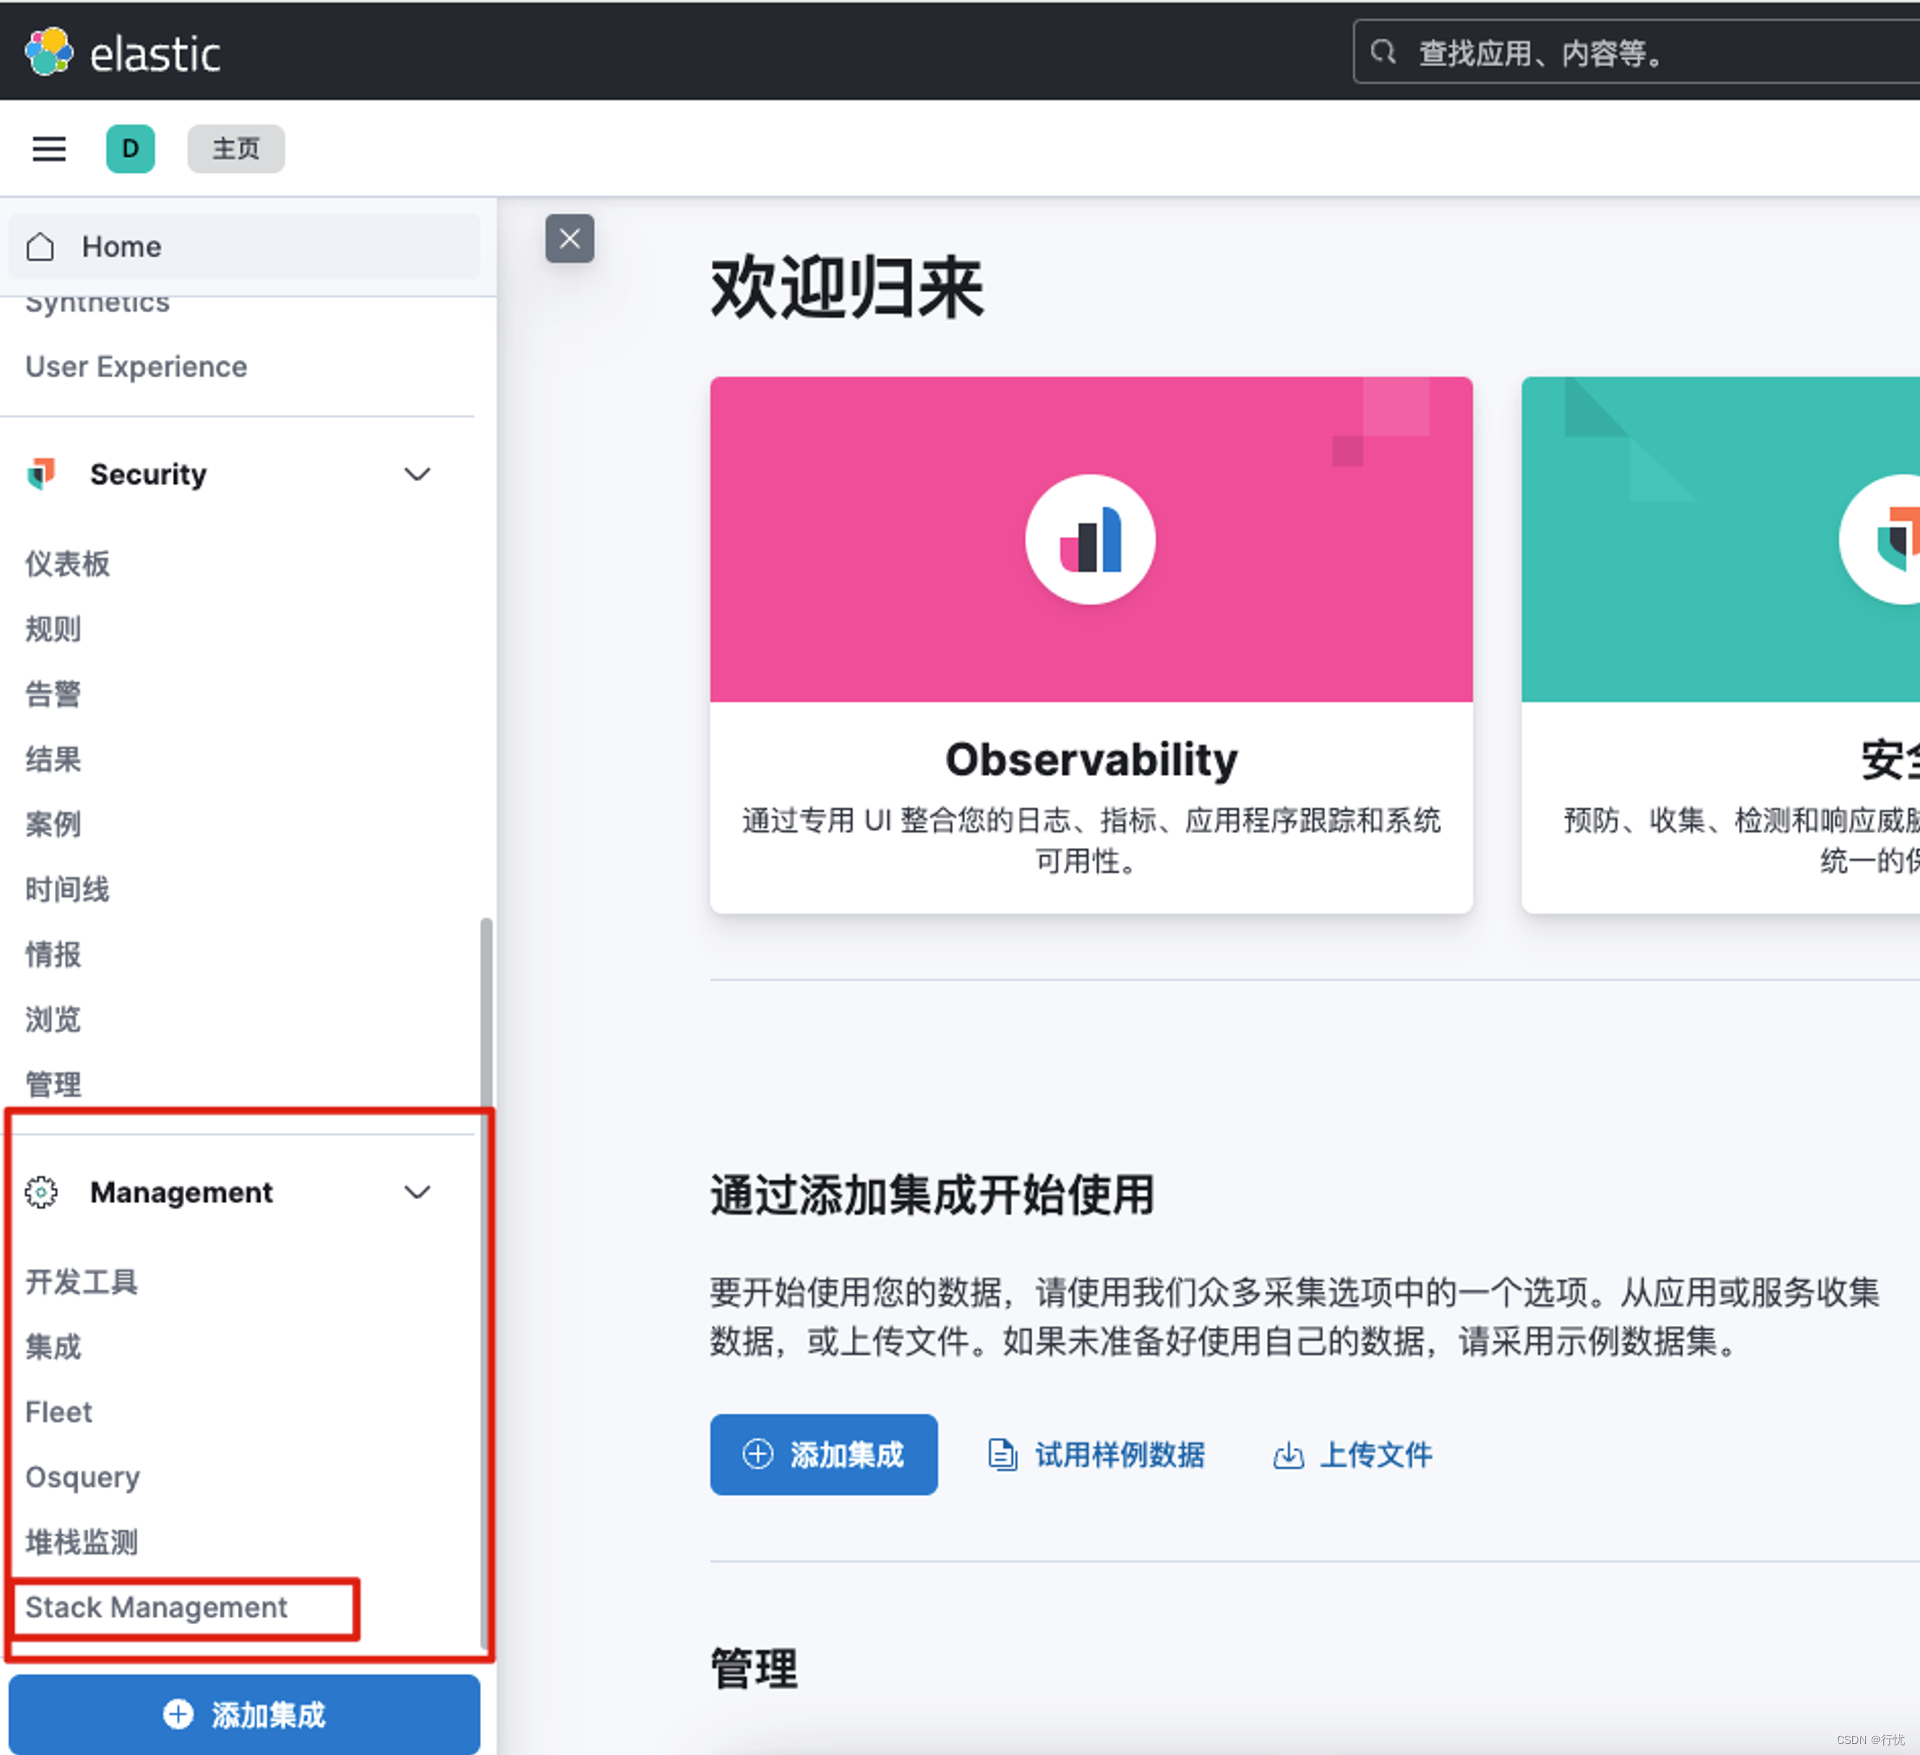The height and width of the screenshot is (1755, 1920).
Task: Open 堆栈监测 under Management
Action: (x=82, y=1542)
